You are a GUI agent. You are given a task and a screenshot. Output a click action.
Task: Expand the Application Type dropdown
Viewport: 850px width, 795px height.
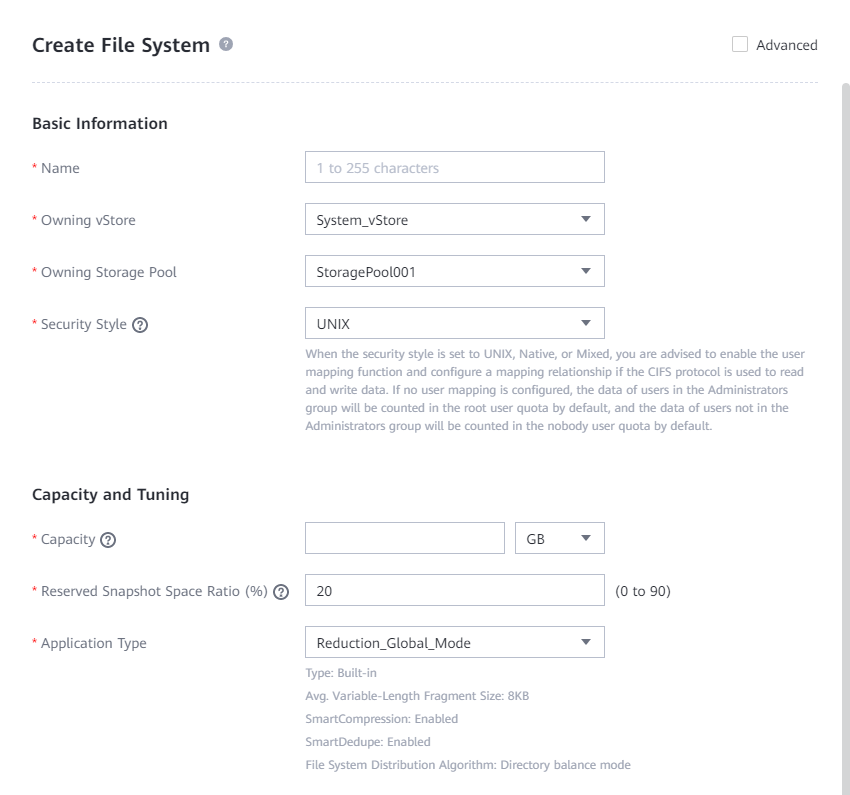tap(454, 643)
